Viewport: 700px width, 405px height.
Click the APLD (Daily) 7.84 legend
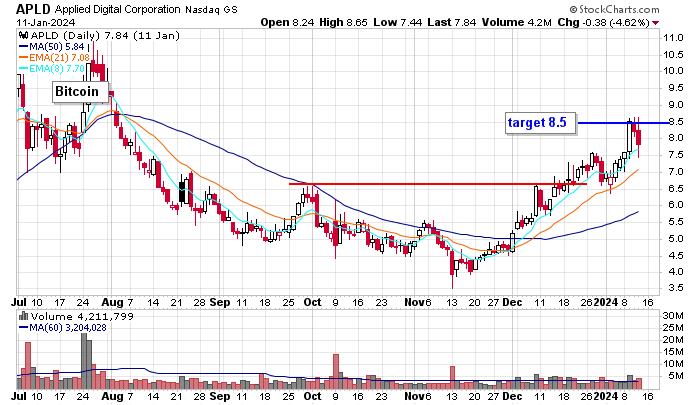105,35
